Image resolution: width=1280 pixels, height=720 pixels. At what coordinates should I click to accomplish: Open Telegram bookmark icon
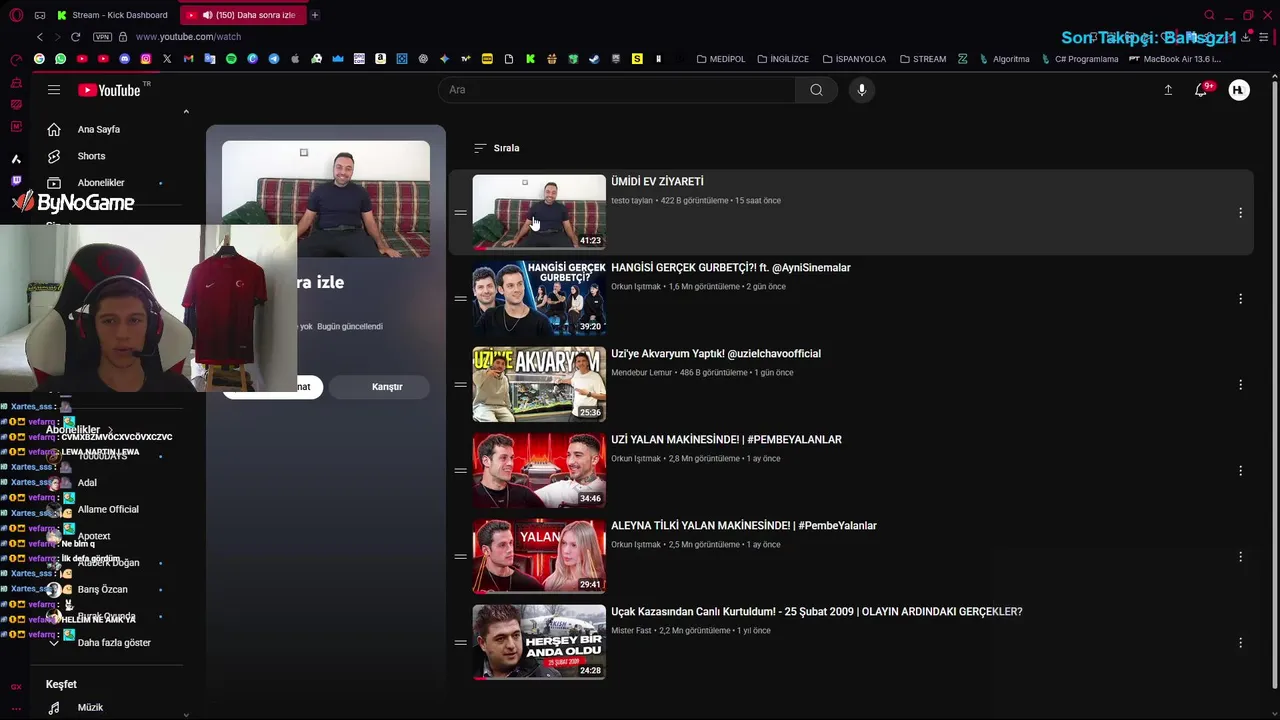click(x=273, y=59)
